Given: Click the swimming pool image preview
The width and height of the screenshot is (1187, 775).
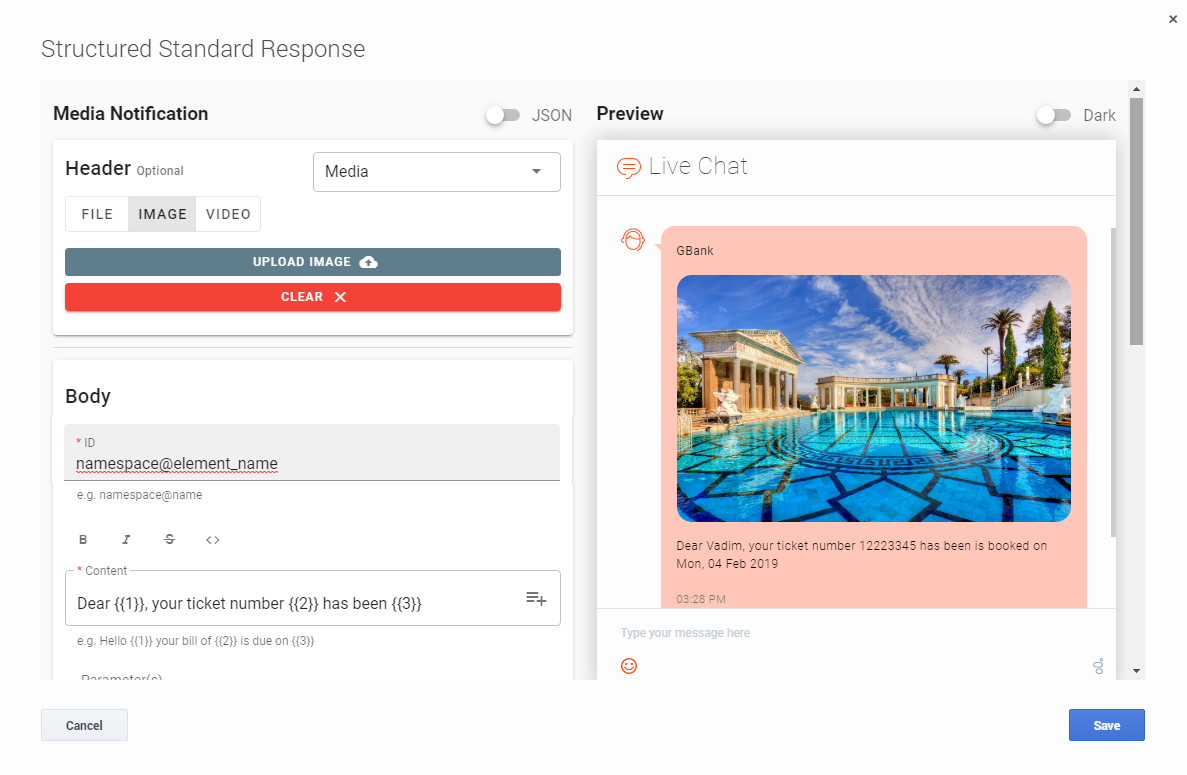Looking at the screenshot, I should (x=873, y=398).
